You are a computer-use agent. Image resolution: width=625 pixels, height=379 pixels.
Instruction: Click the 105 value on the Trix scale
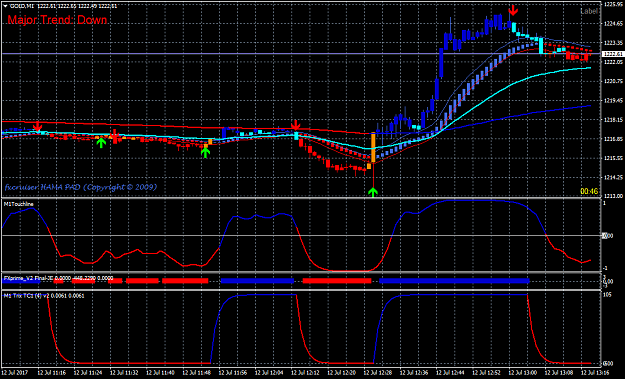point(607,295)
